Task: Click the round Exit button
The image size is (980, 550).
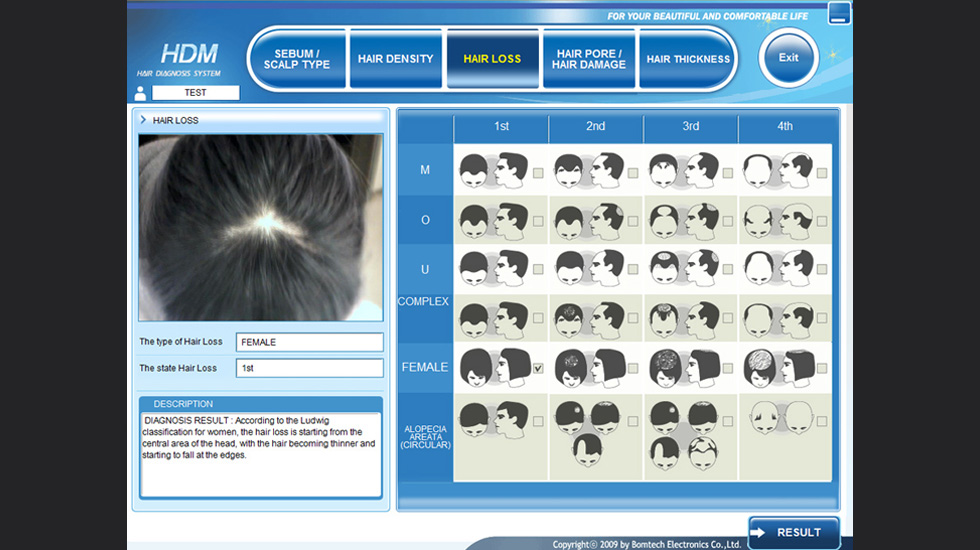Action: 789,58
